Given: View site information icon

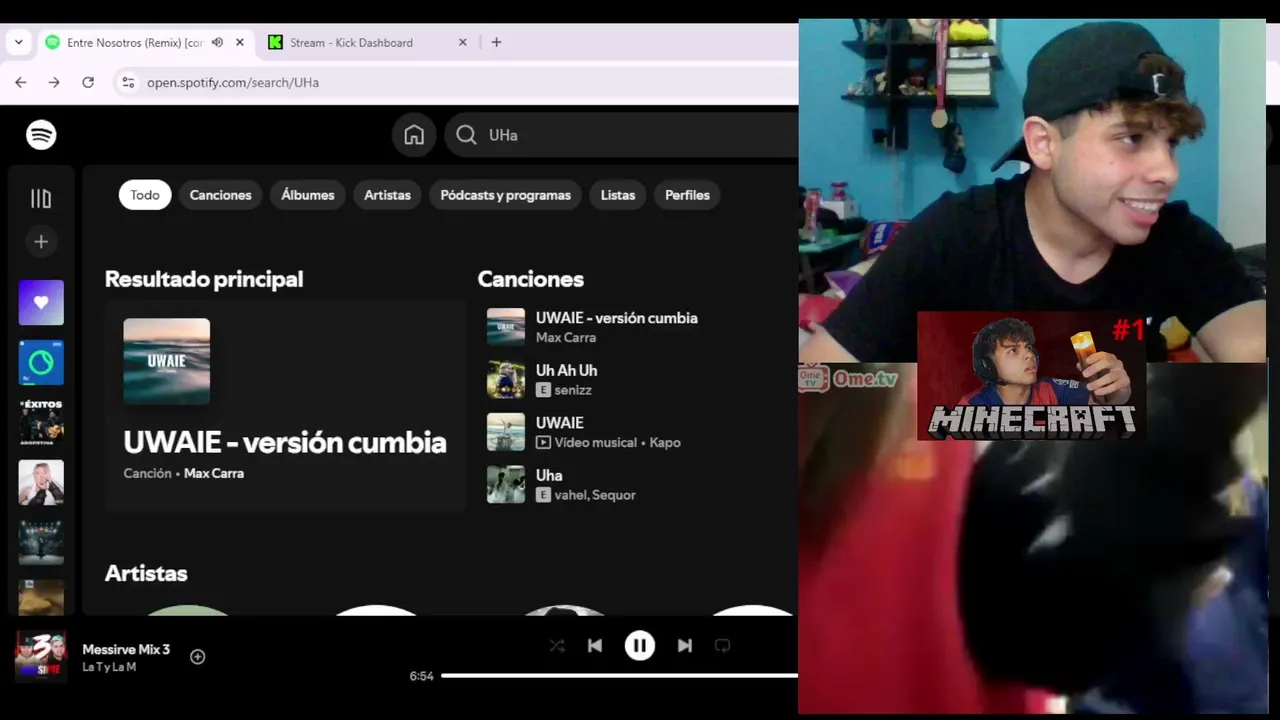Looking at the screenshot, I should pyautogui.click(x=128, y=82).
